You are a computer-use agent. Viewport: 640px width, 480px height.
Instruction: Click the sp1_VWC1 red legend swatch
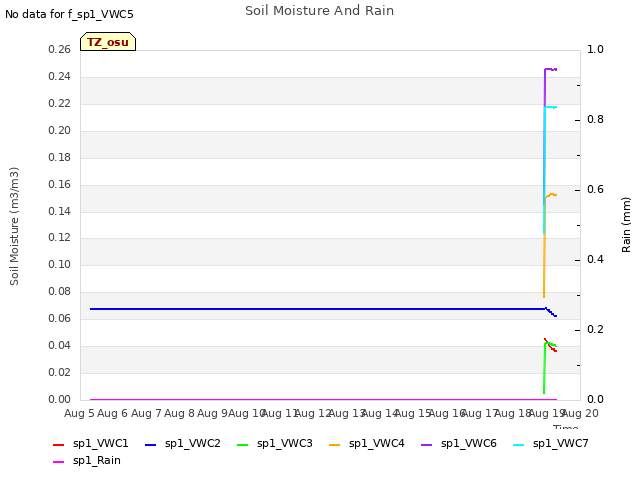coord(58,445)
